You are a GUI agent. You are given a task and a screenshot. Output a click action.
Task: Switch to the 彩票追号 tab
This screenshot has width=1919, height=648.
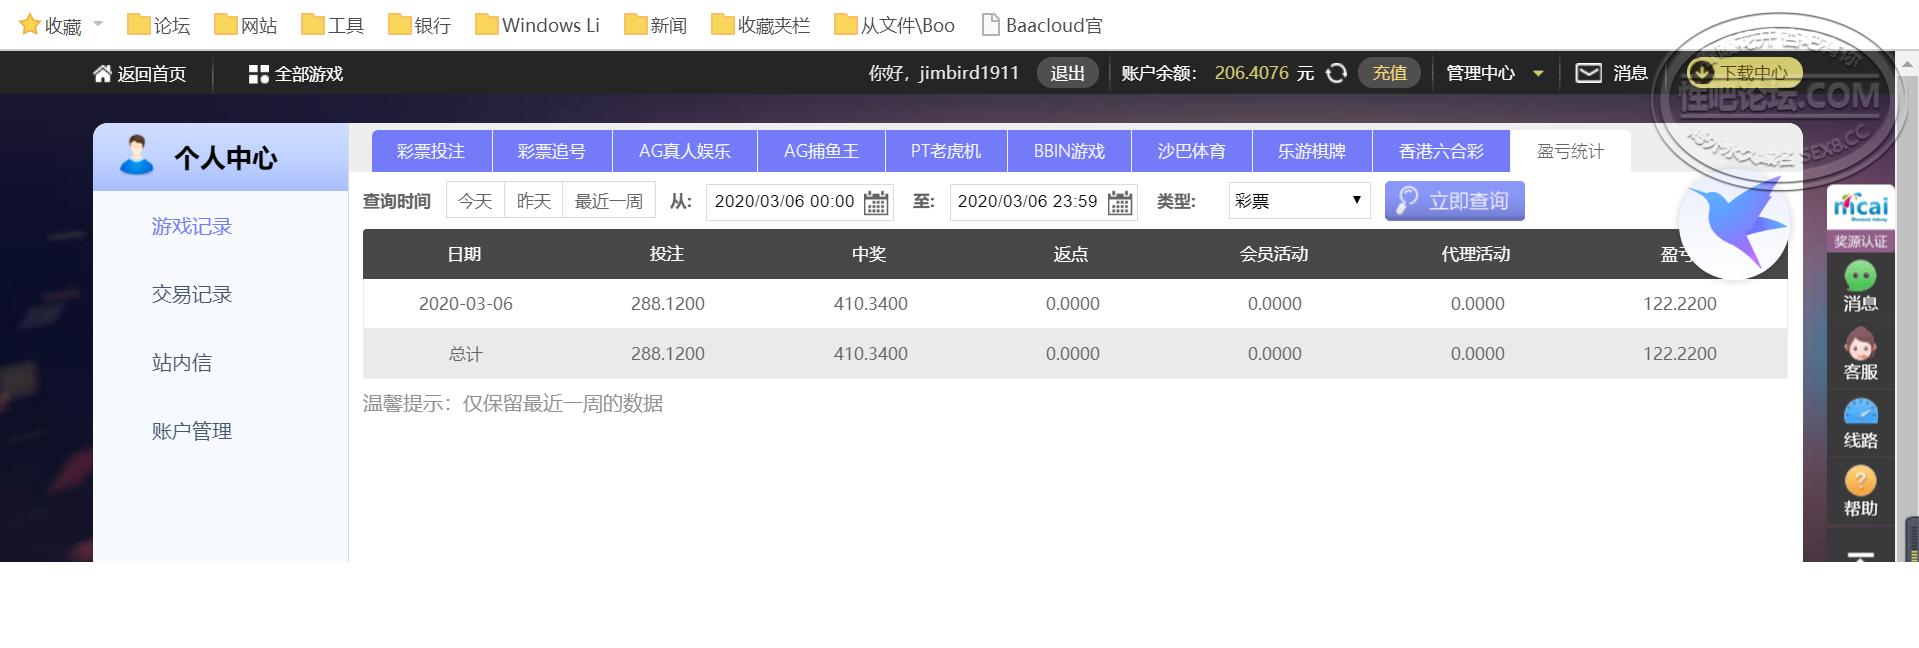click(x=552, y=151)
